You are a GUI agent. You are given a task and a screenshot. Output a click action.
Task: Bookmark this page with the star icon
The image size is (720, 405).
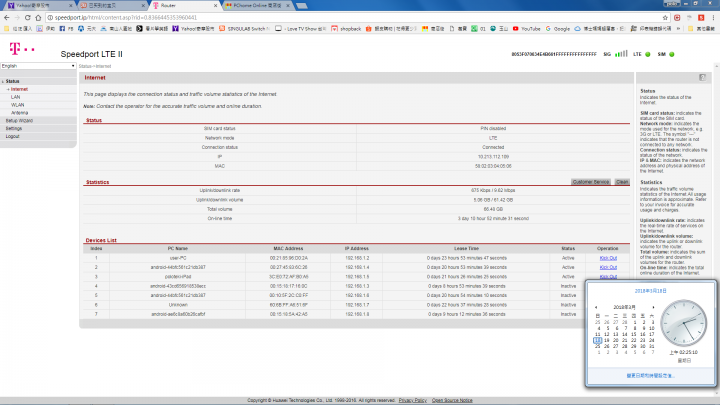tap(665, 17)
